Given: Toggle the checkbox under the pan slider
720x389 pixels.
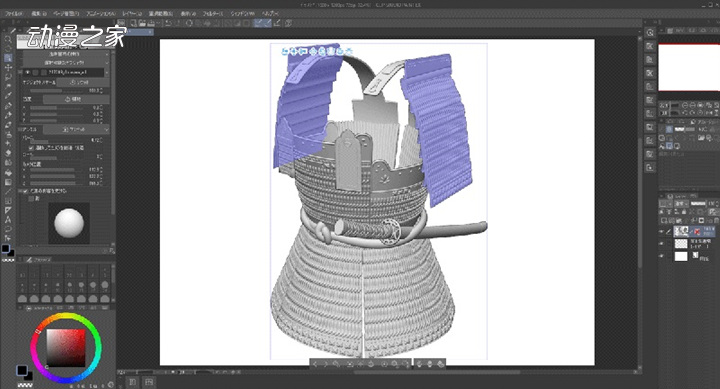Looking at the screenshot, I should (31, 148).
